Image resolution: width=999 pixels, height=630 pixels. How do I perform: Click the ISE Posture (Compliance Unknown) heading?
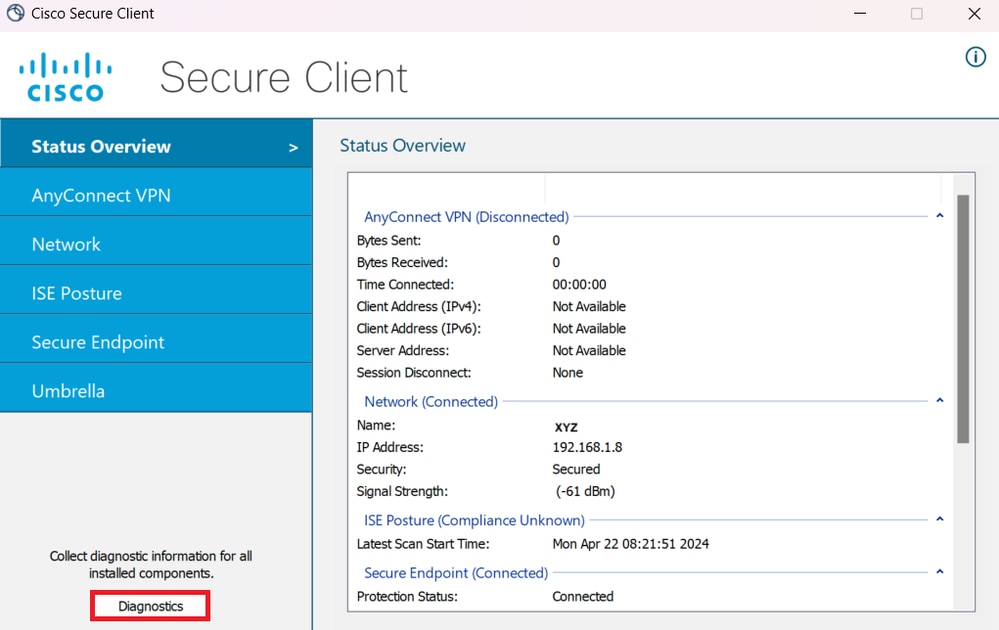474,520
